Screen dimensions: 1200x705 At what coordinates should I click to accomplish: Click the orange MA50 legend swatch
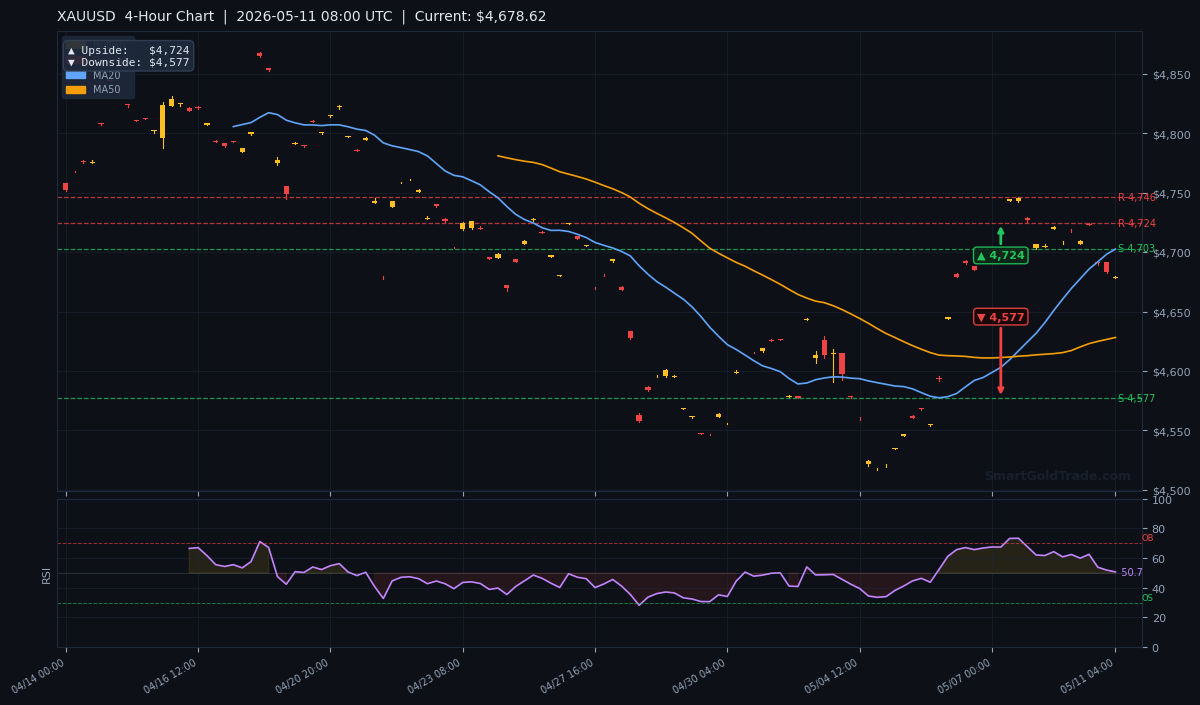pos(76,90)
